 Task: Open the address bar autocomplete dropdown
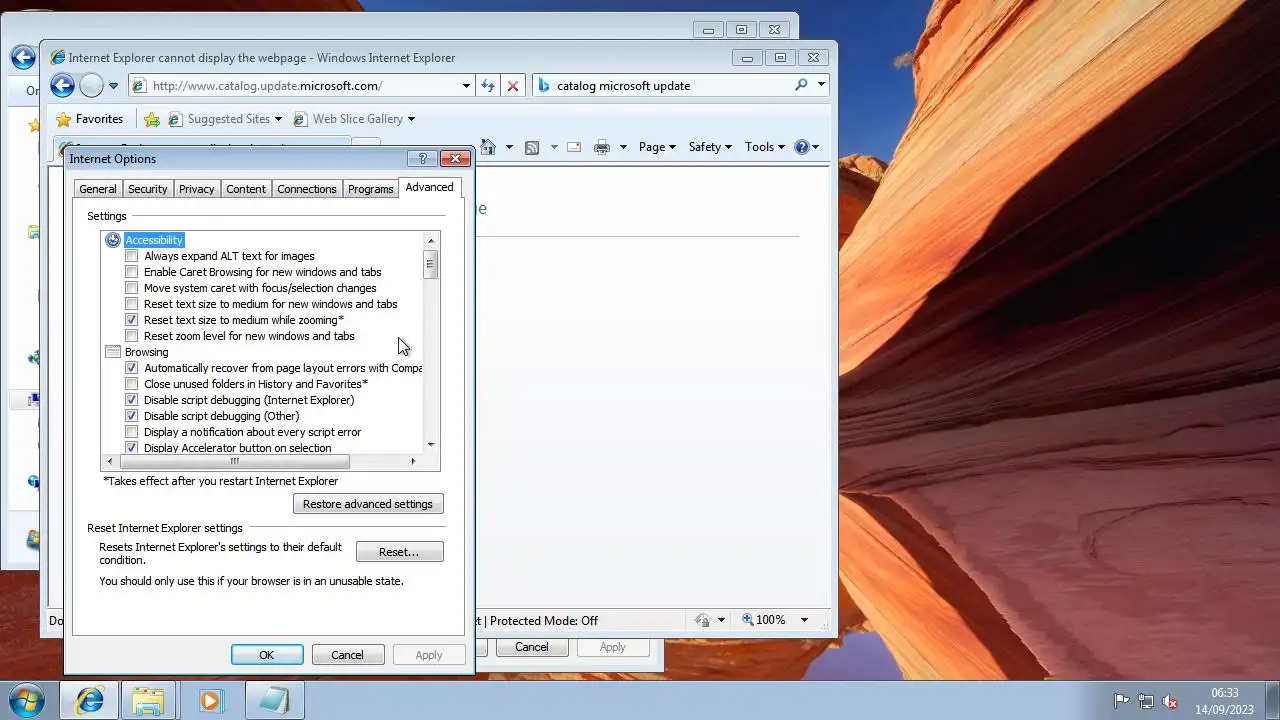[466, 86]
